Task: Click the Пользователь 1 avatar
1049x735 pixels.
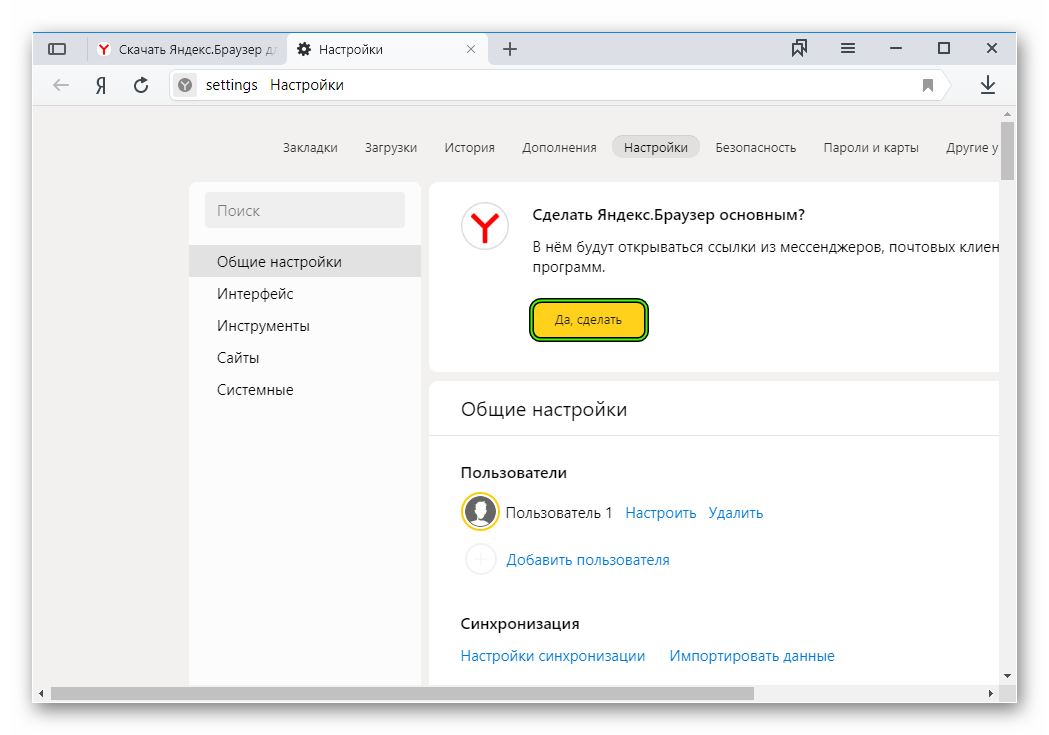Action: (x=480, y=512)
